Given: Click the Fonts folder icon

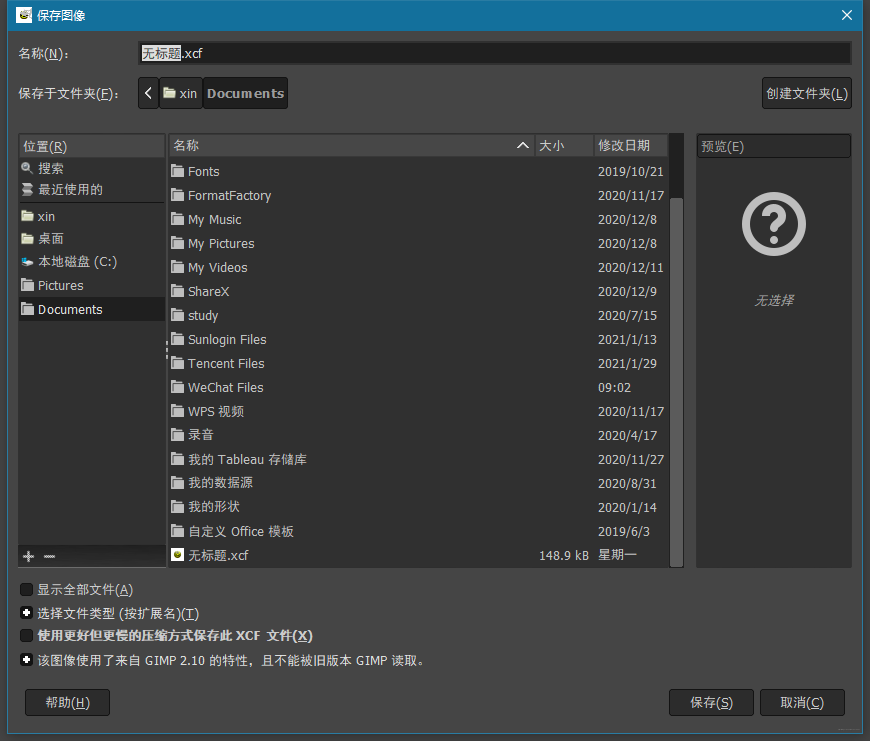Looking at the screenshot, I should 178,171.
